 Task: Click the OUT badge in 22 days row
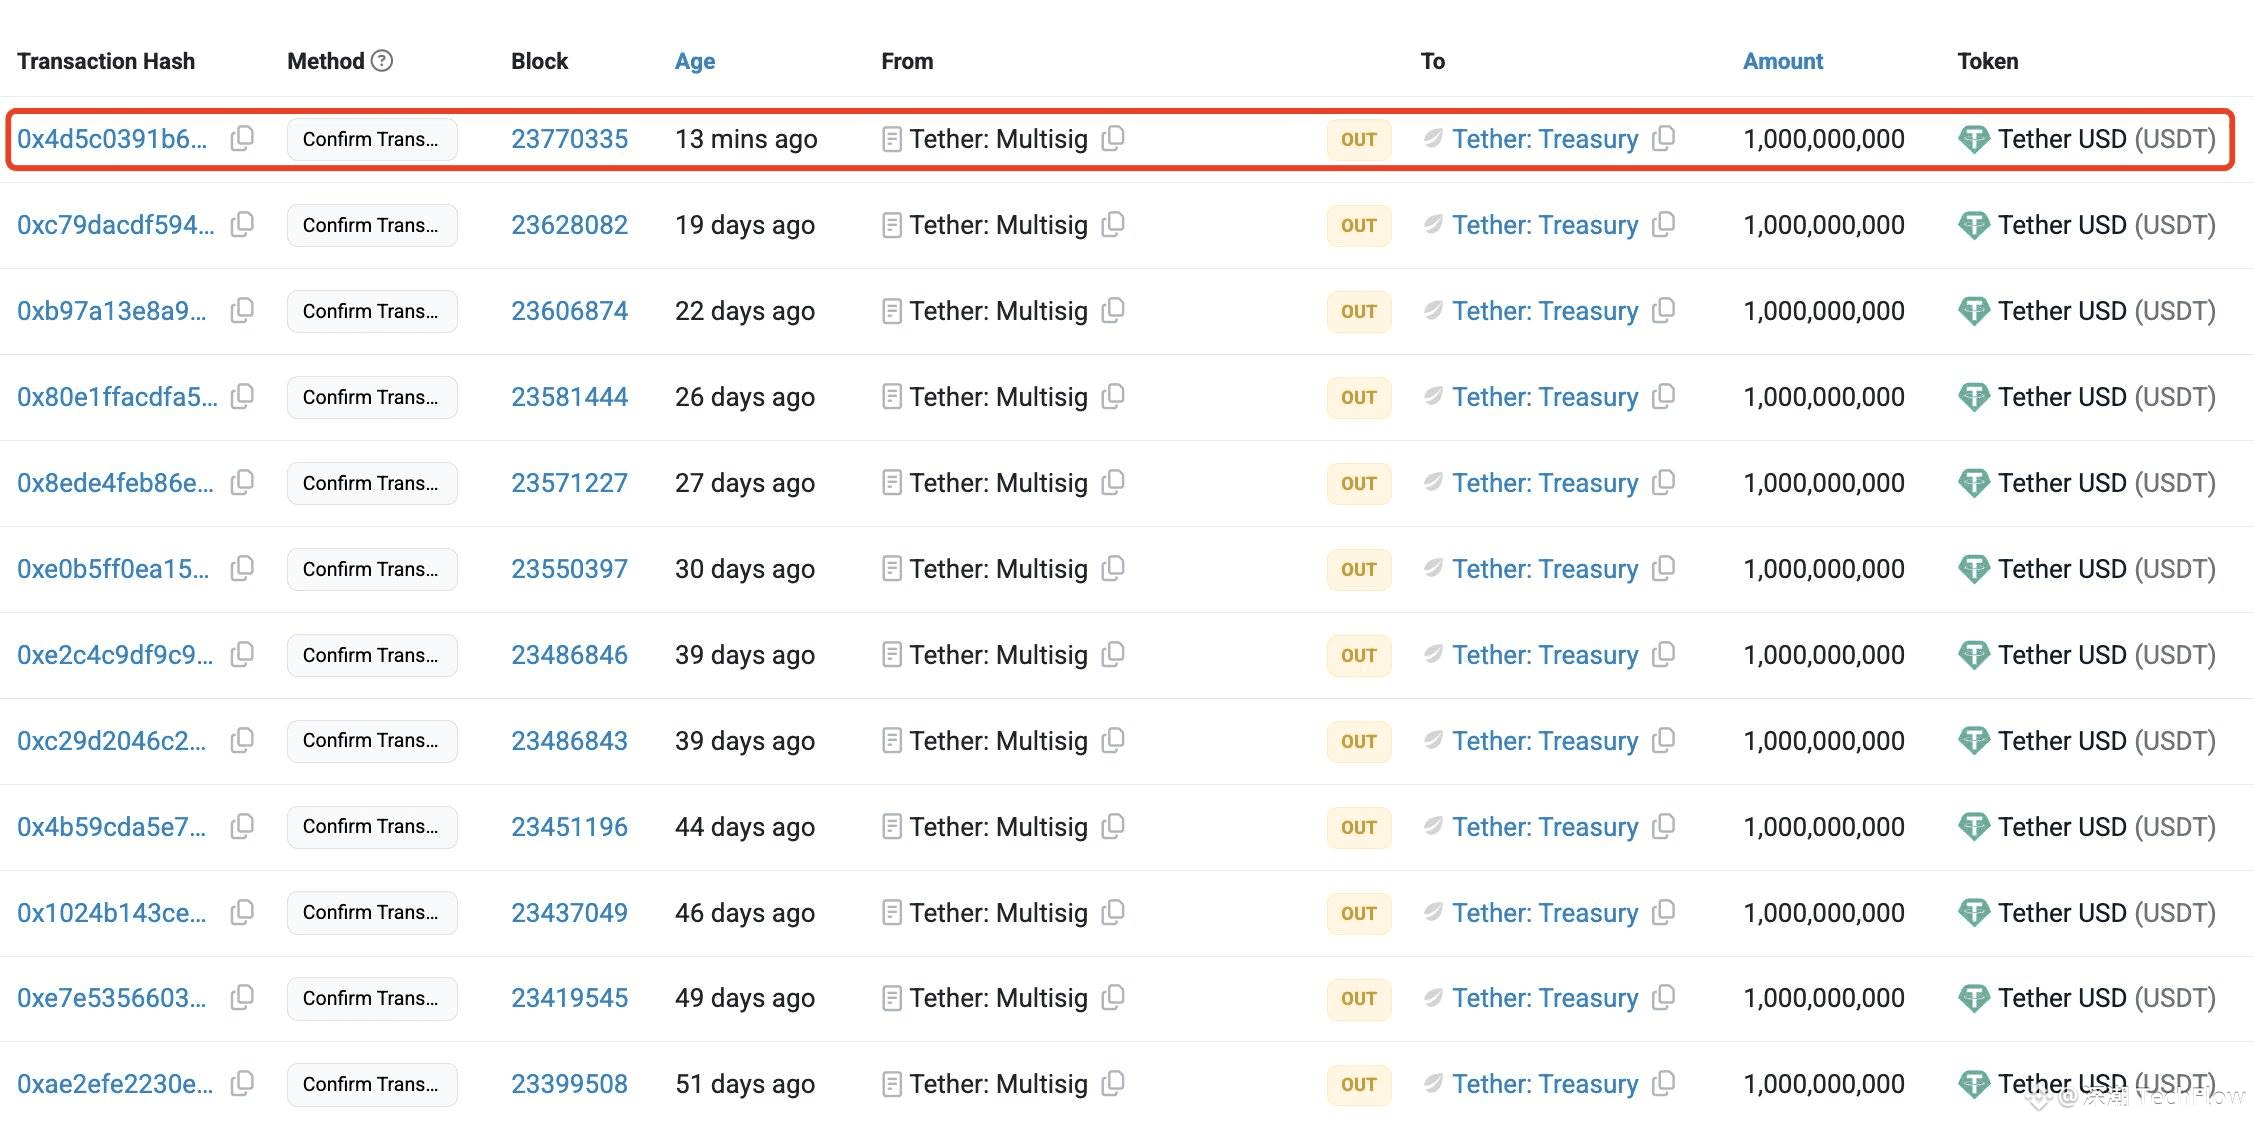tap(1358, 311)
